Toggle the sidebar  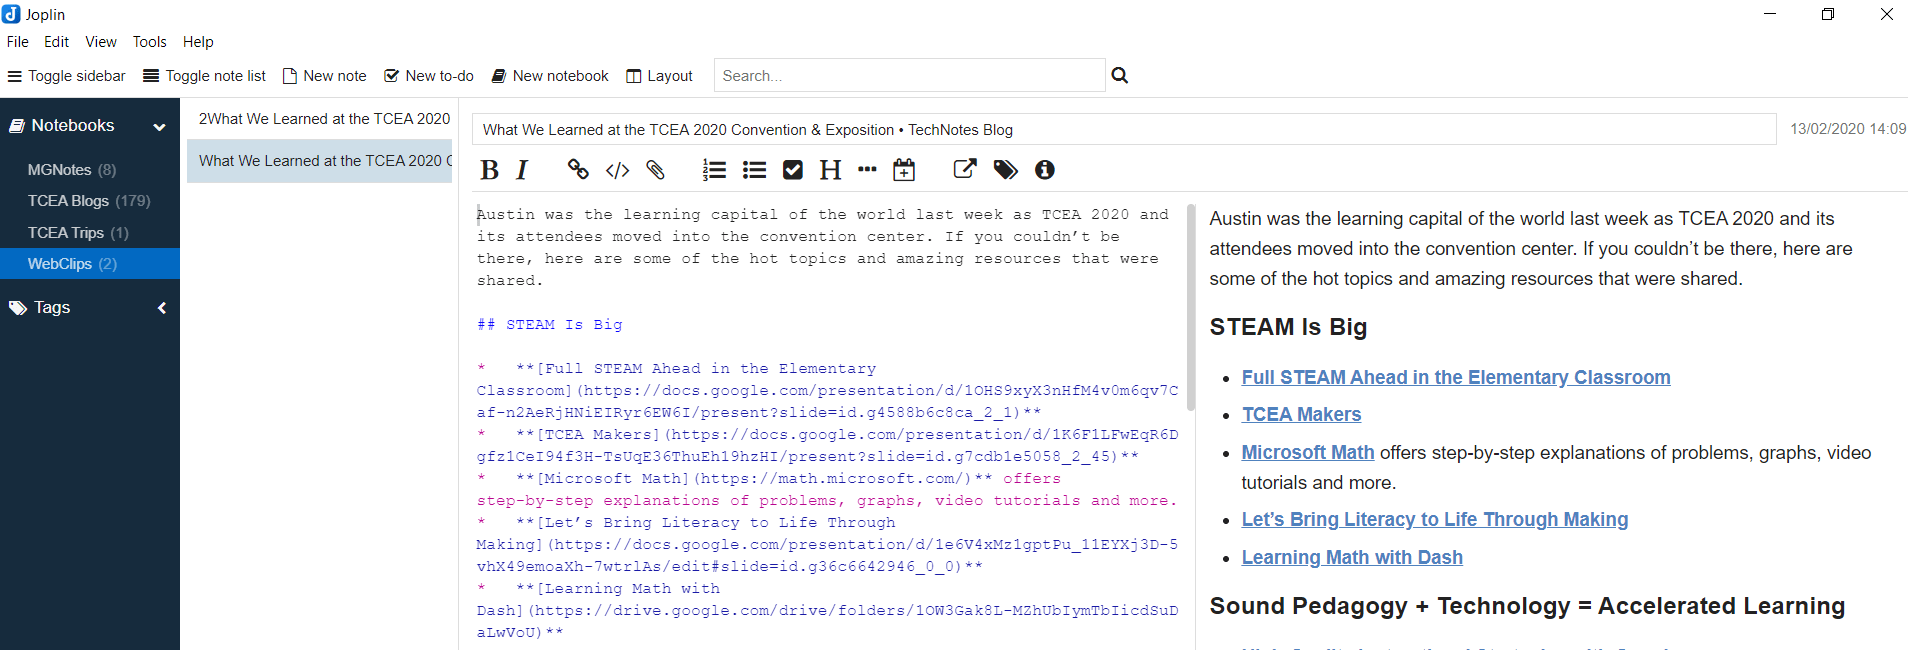tap(67, 76)
